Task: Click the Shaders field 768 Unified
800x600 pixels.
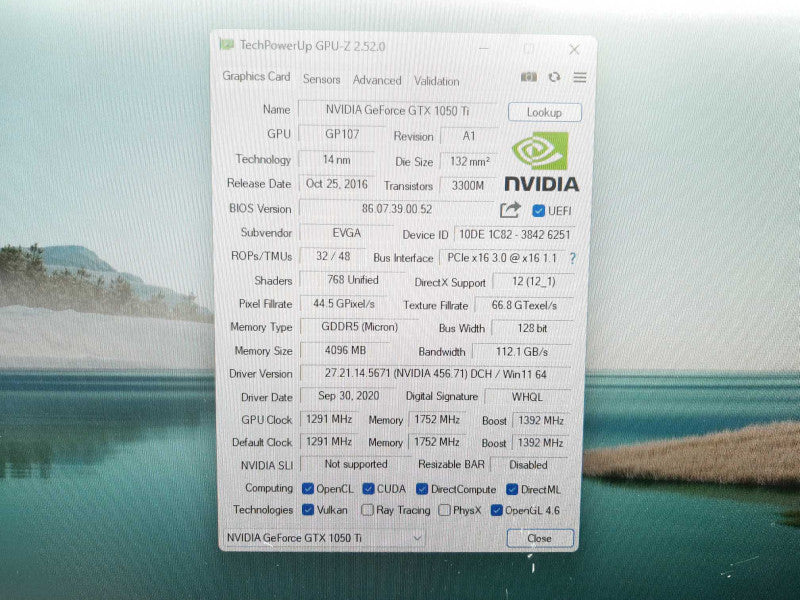Action: (353, 280)
